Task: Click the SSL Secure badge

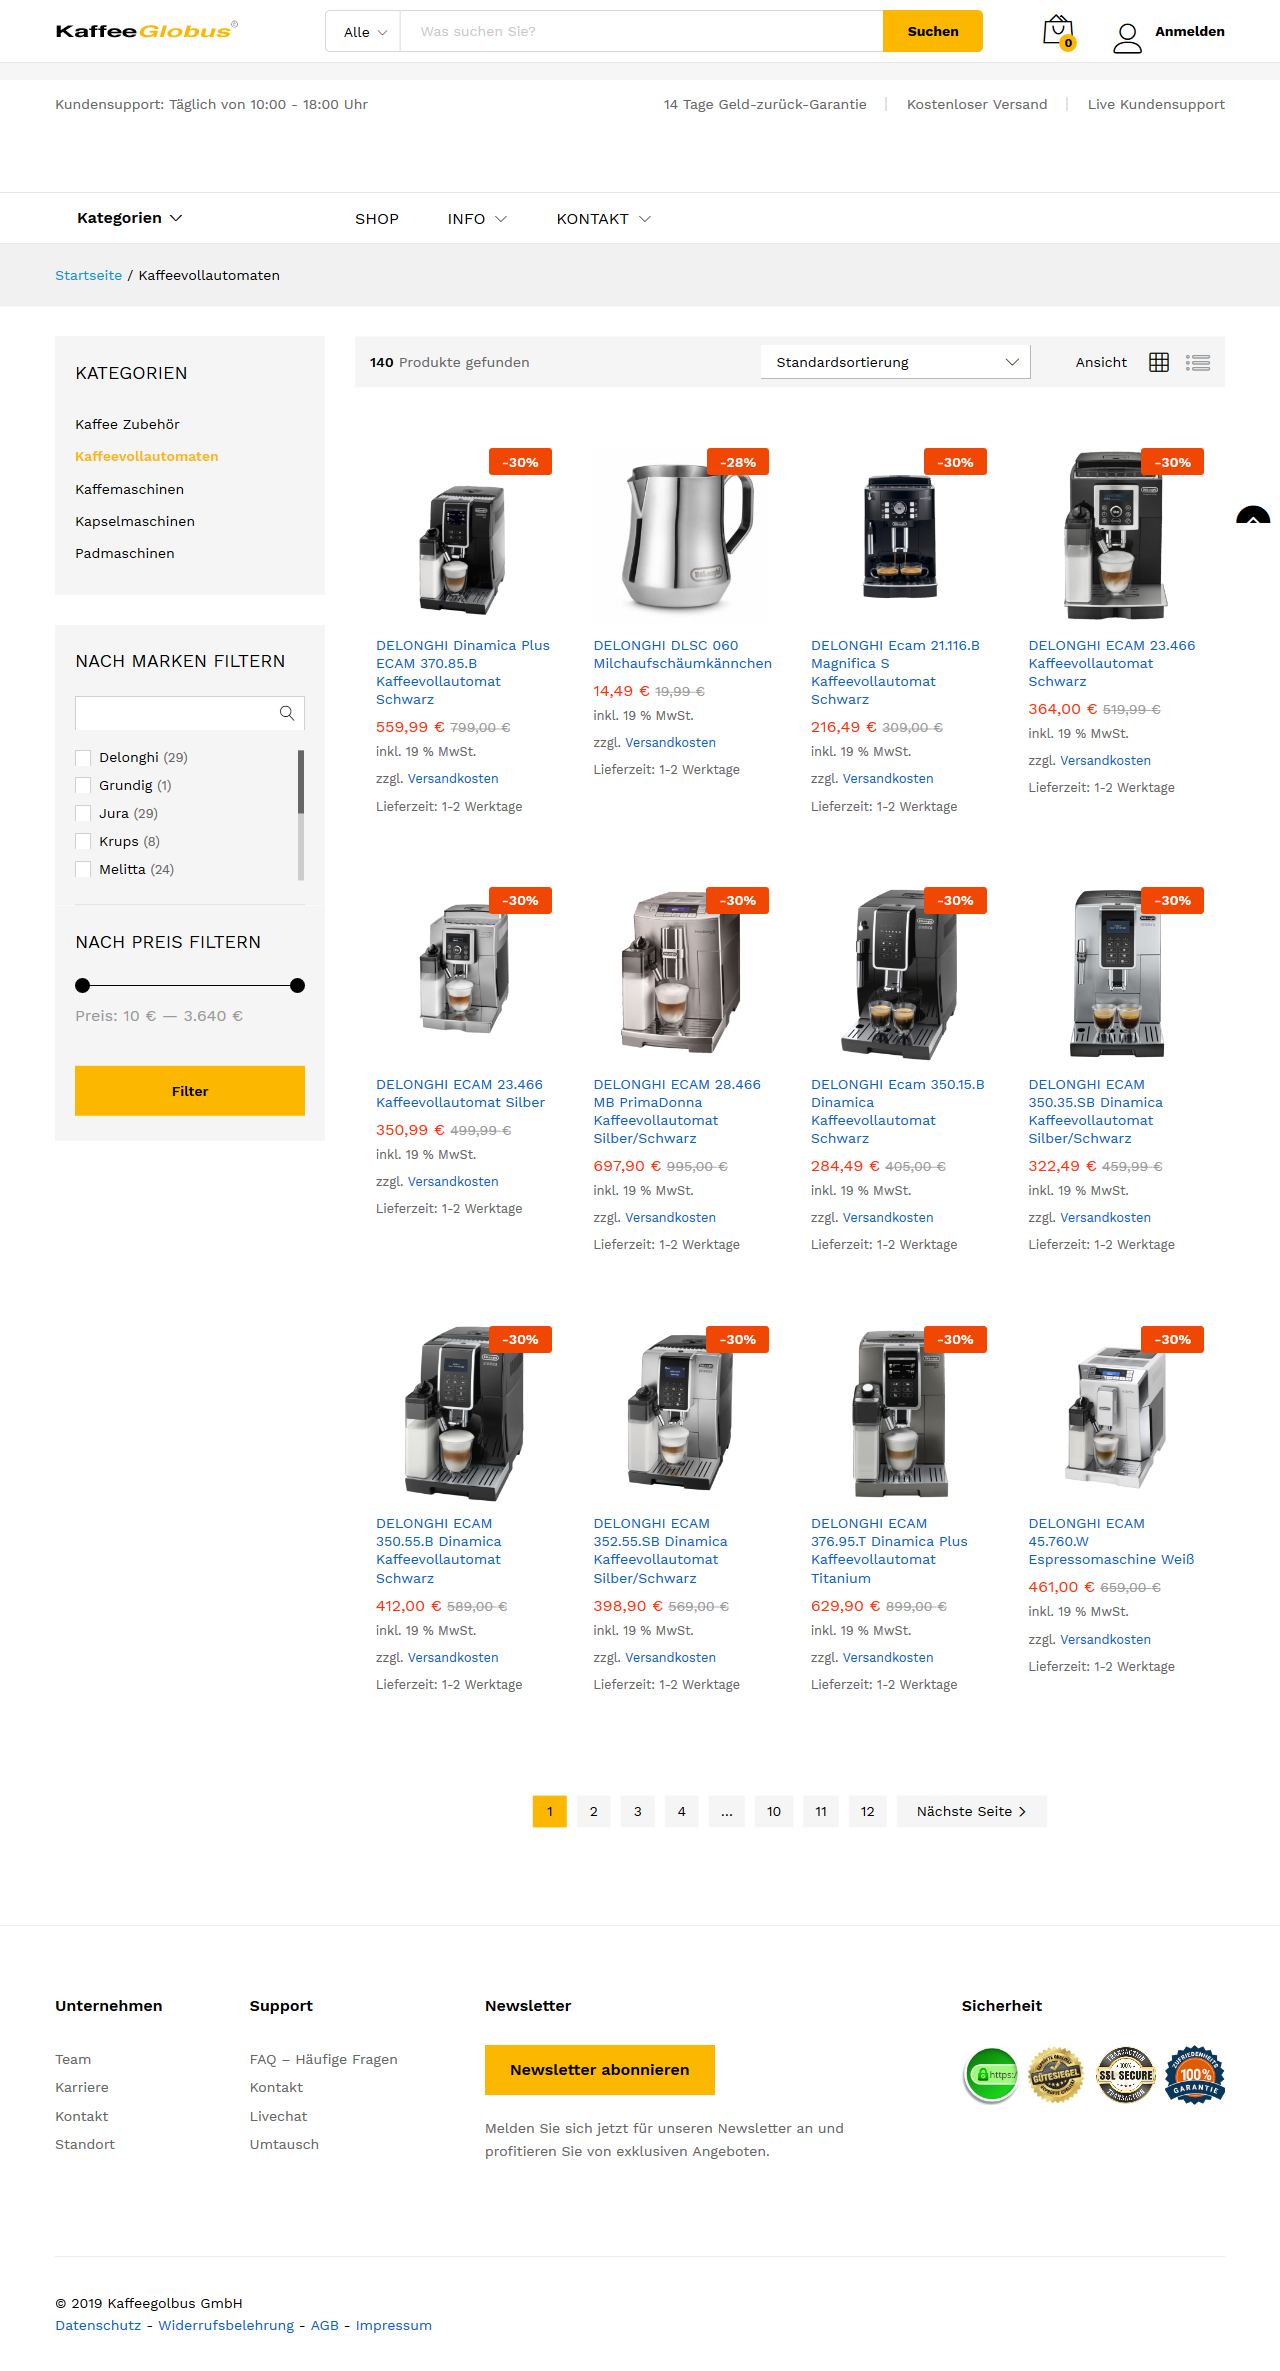Action: [1125, 2074]
